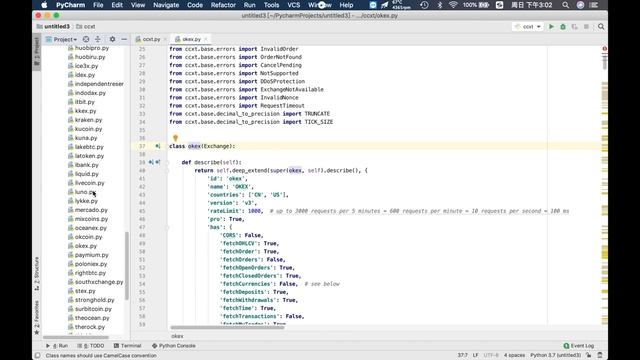Toggle the Structure side tool window button
This screenshot has height=360, width=640.
tap(37, 273)
